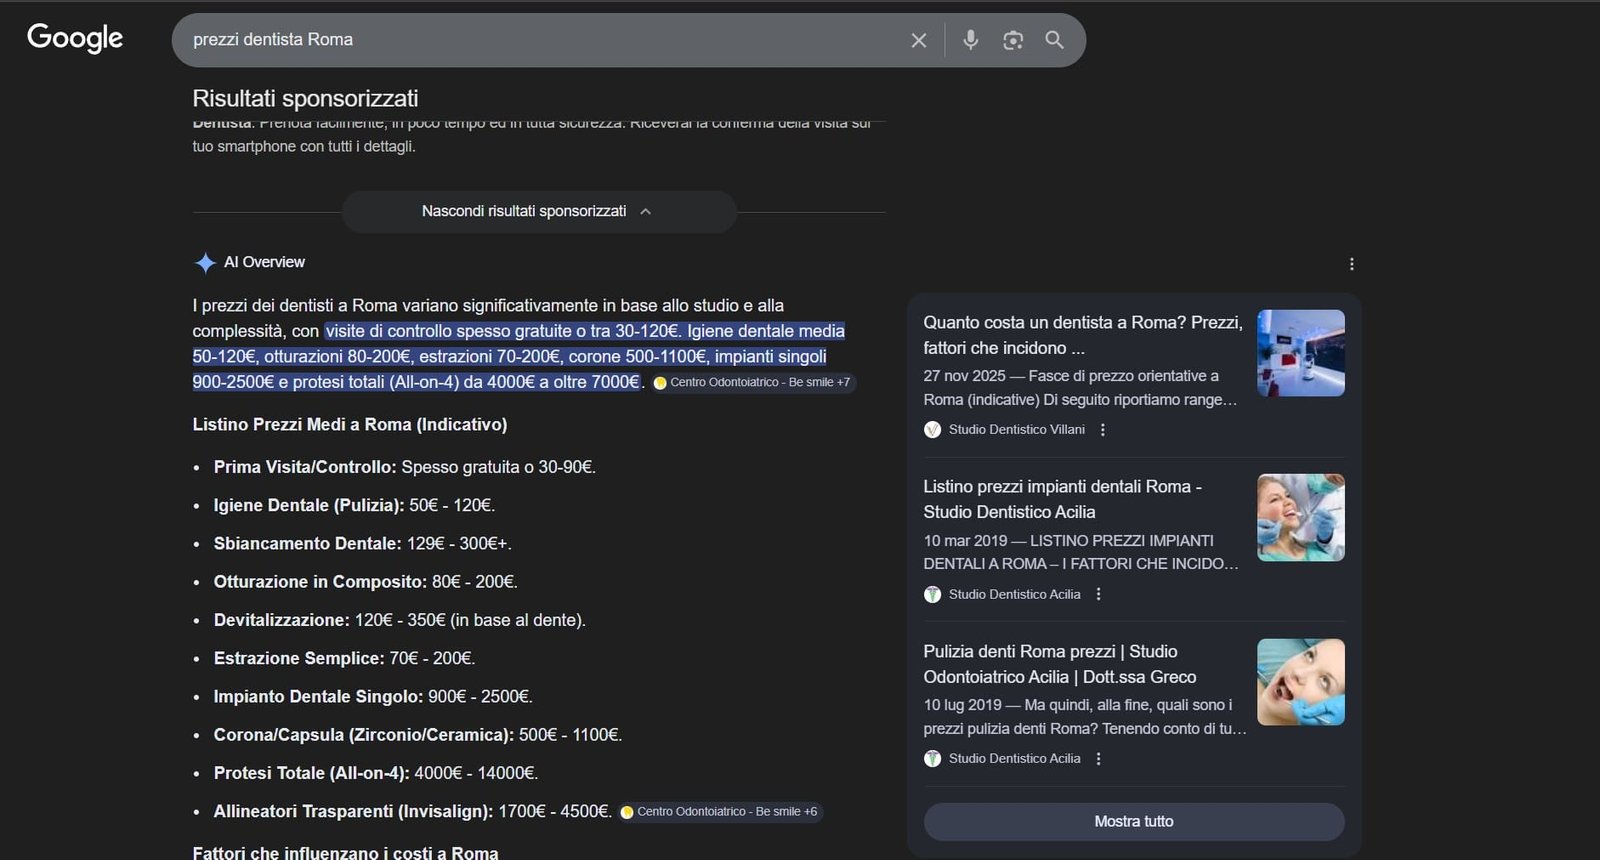Click 'Listino Prezzi Medi a Roma (Indicativo)' heading
Image resolution: width=1600 pixels, height=860 pixels.
tap(350, 425)
